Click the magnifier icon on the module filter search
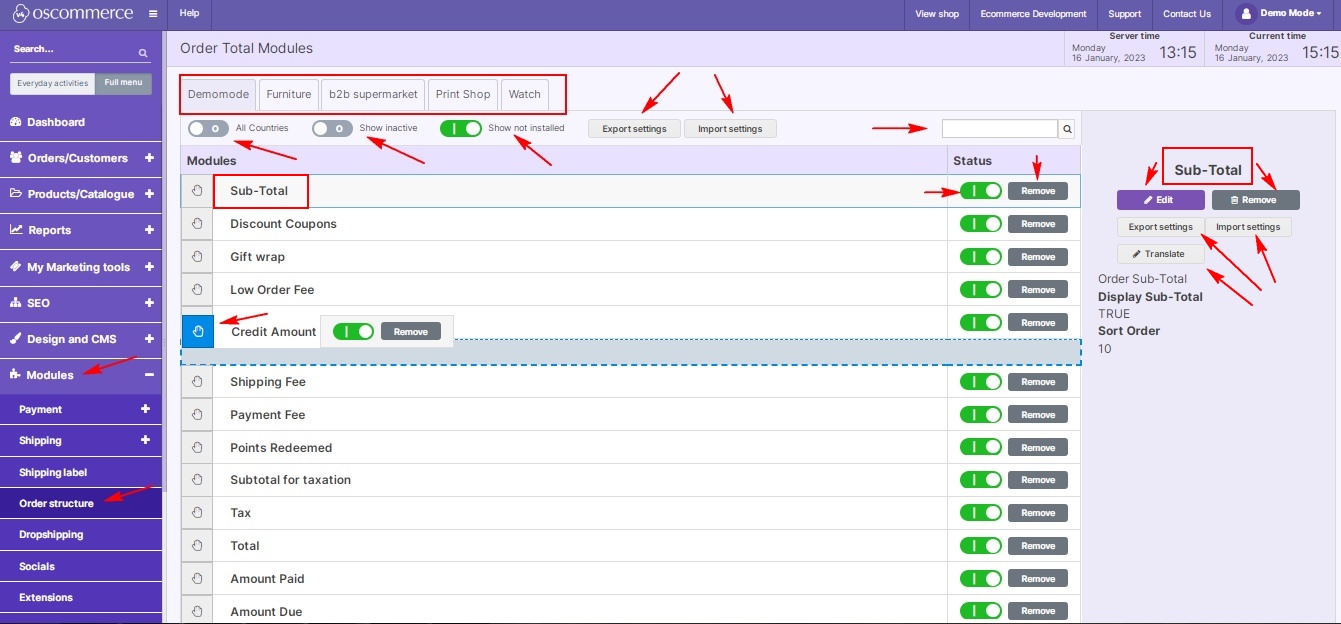The image size is (1341, 624). [1066, 128]
